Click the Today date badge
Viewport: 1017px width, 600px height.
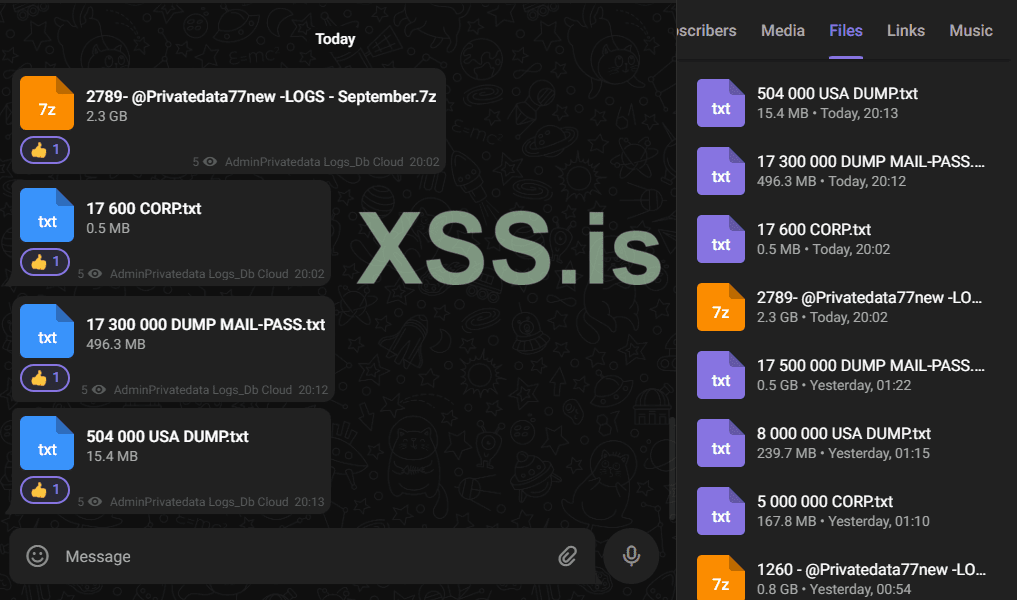click(335, 39)
